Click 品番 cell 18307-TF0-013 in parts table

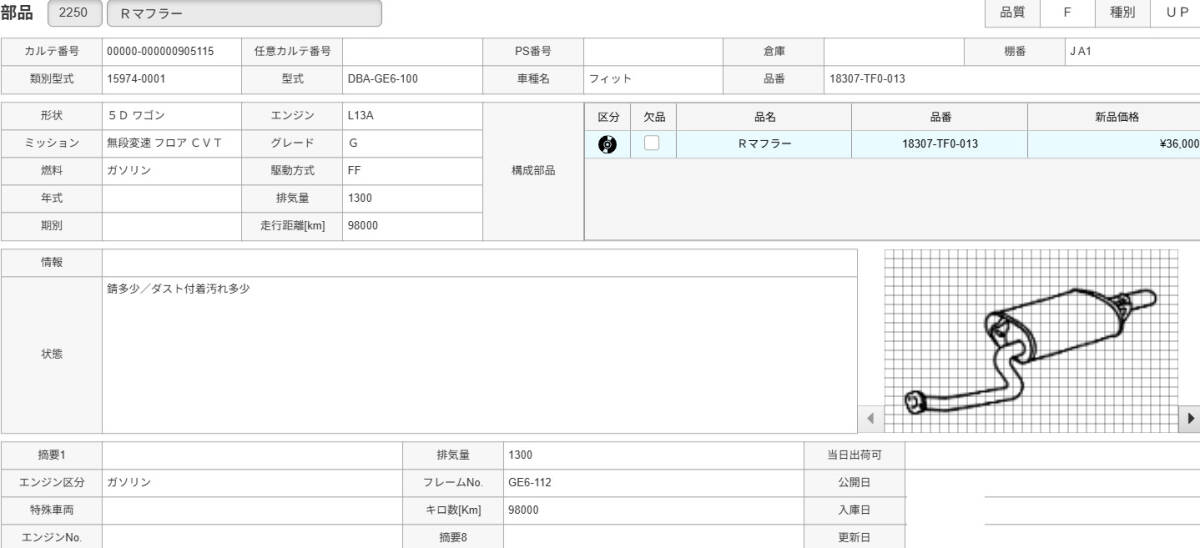tap(939, 144)
